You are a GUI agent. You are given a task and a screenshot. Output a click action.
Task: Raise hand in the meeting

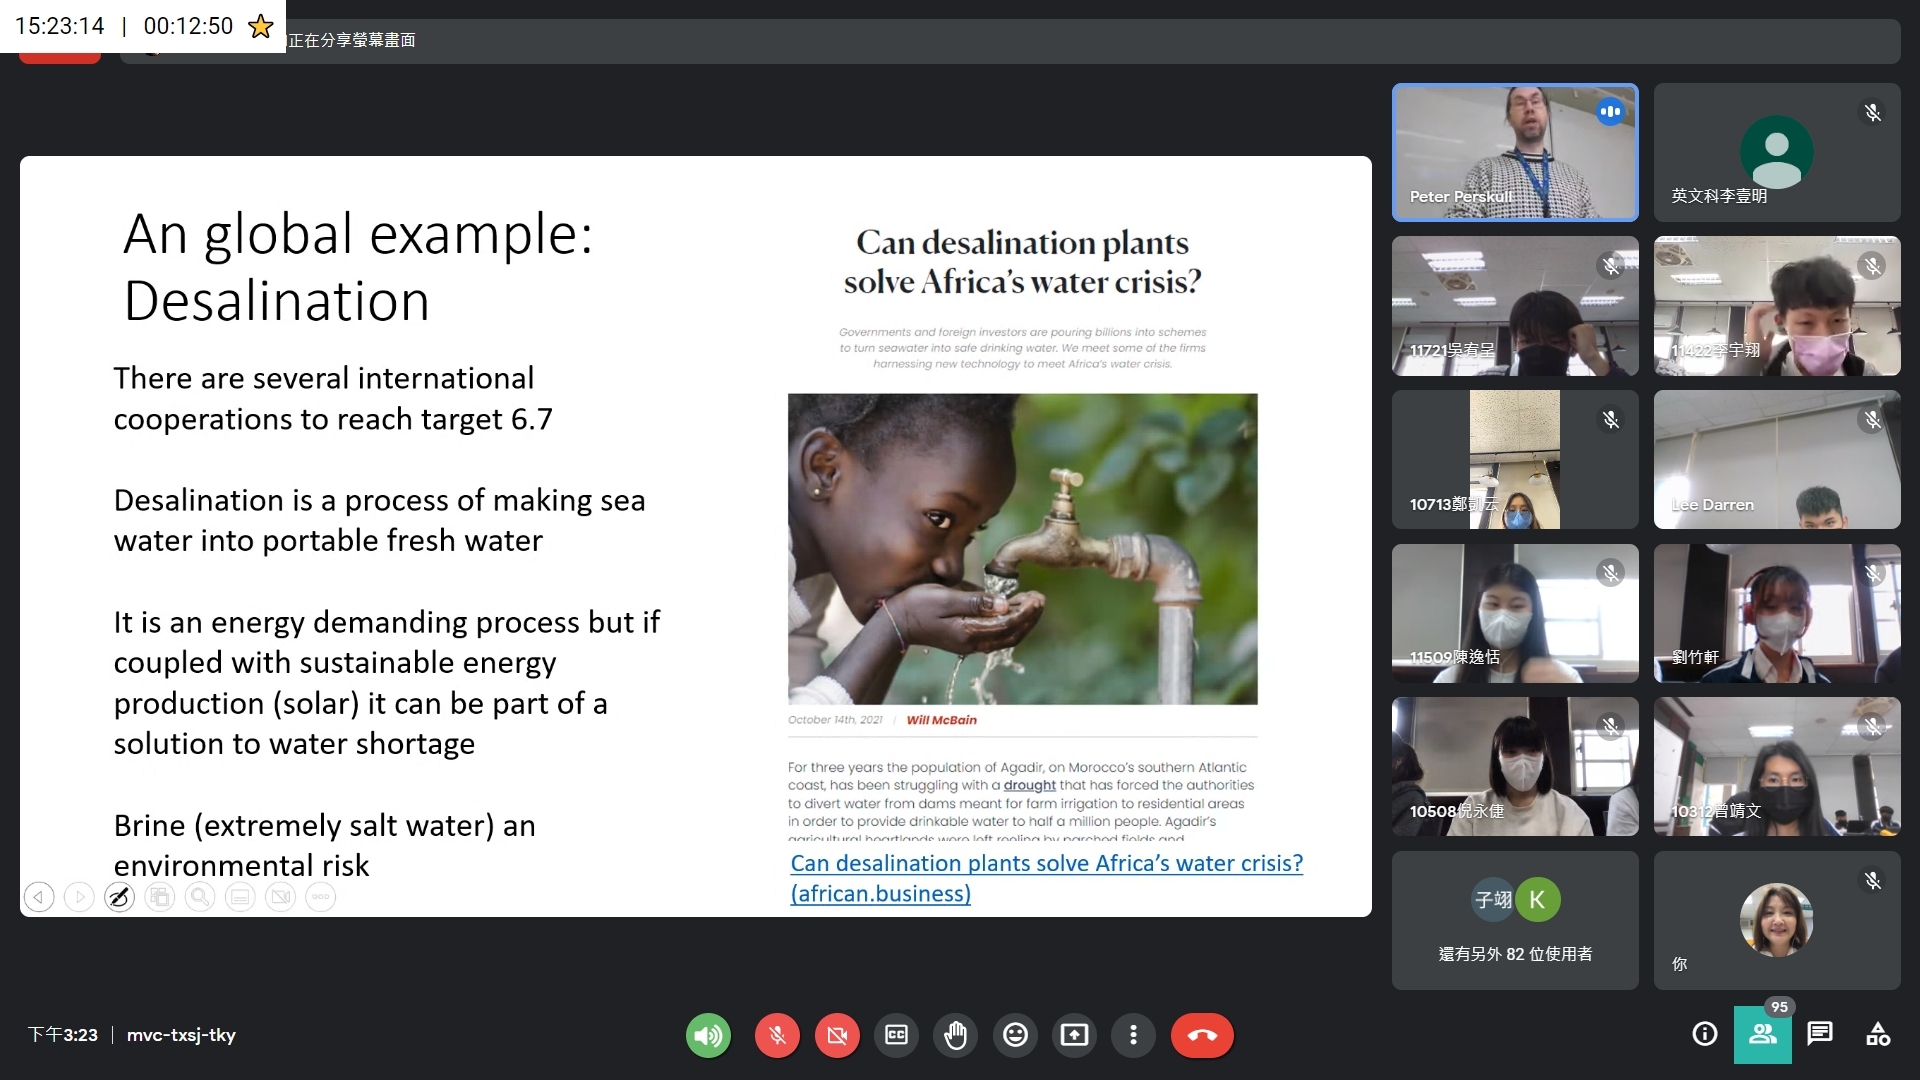pyautogui.click(x=956, y=1035)
